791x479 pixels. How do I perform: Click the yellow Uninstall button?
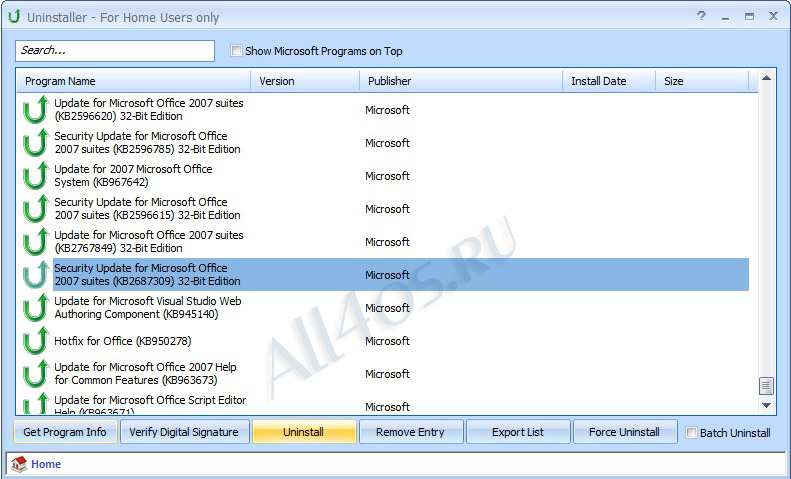pyautogui.click(x=304, y=432)
